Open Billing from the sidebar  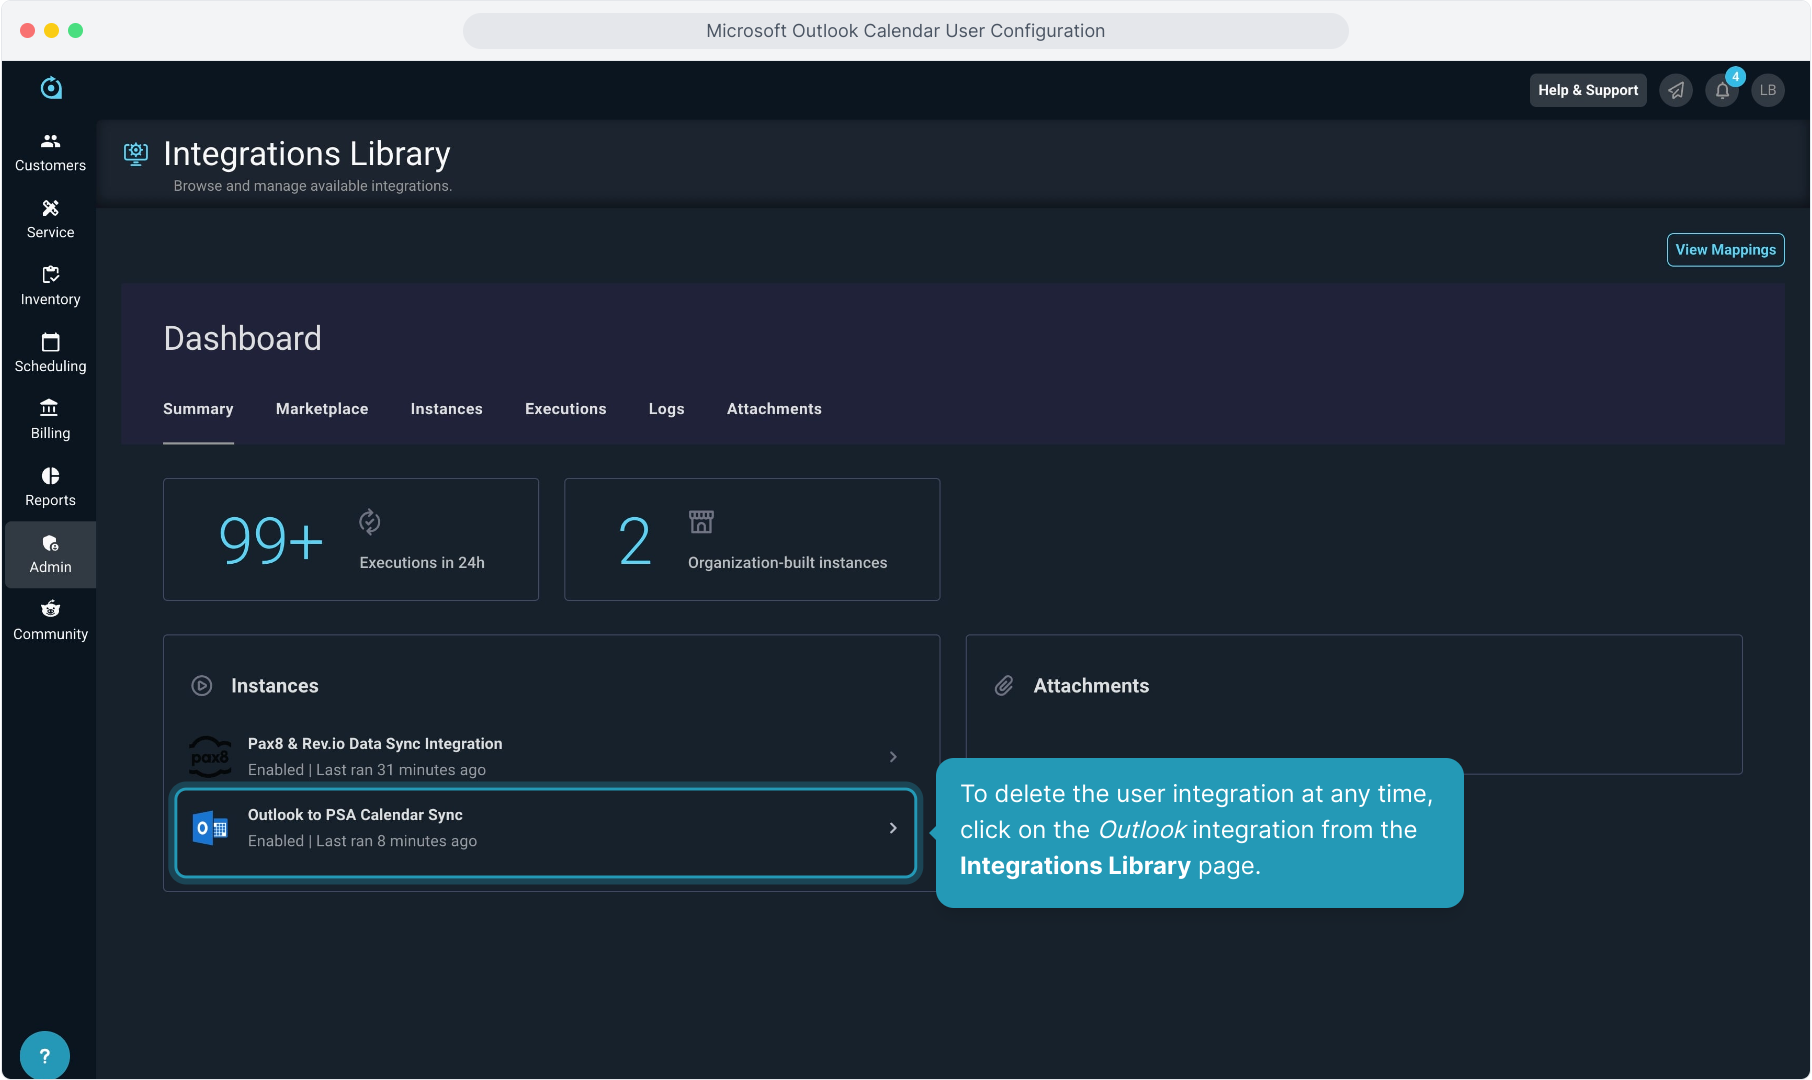[x=50, y=420]
